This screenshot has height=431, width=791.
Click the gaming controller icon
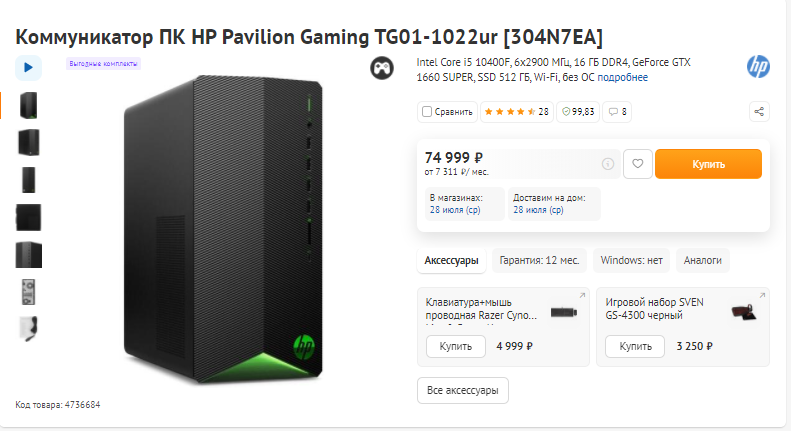381,68
